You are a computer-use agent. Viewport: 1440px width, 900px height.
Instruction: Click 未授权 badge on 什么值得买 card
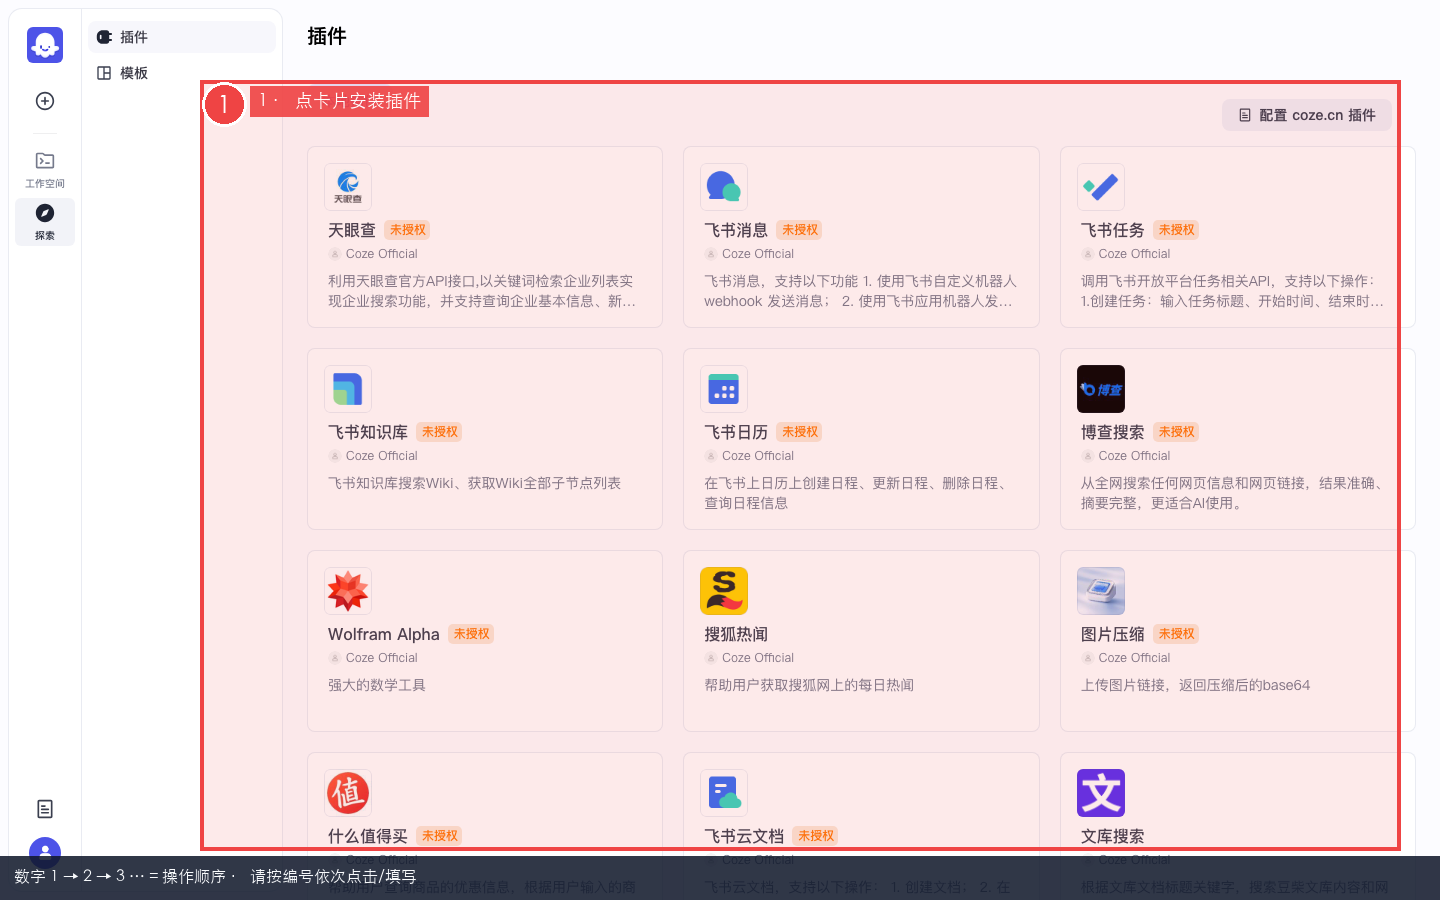[440, 836]
